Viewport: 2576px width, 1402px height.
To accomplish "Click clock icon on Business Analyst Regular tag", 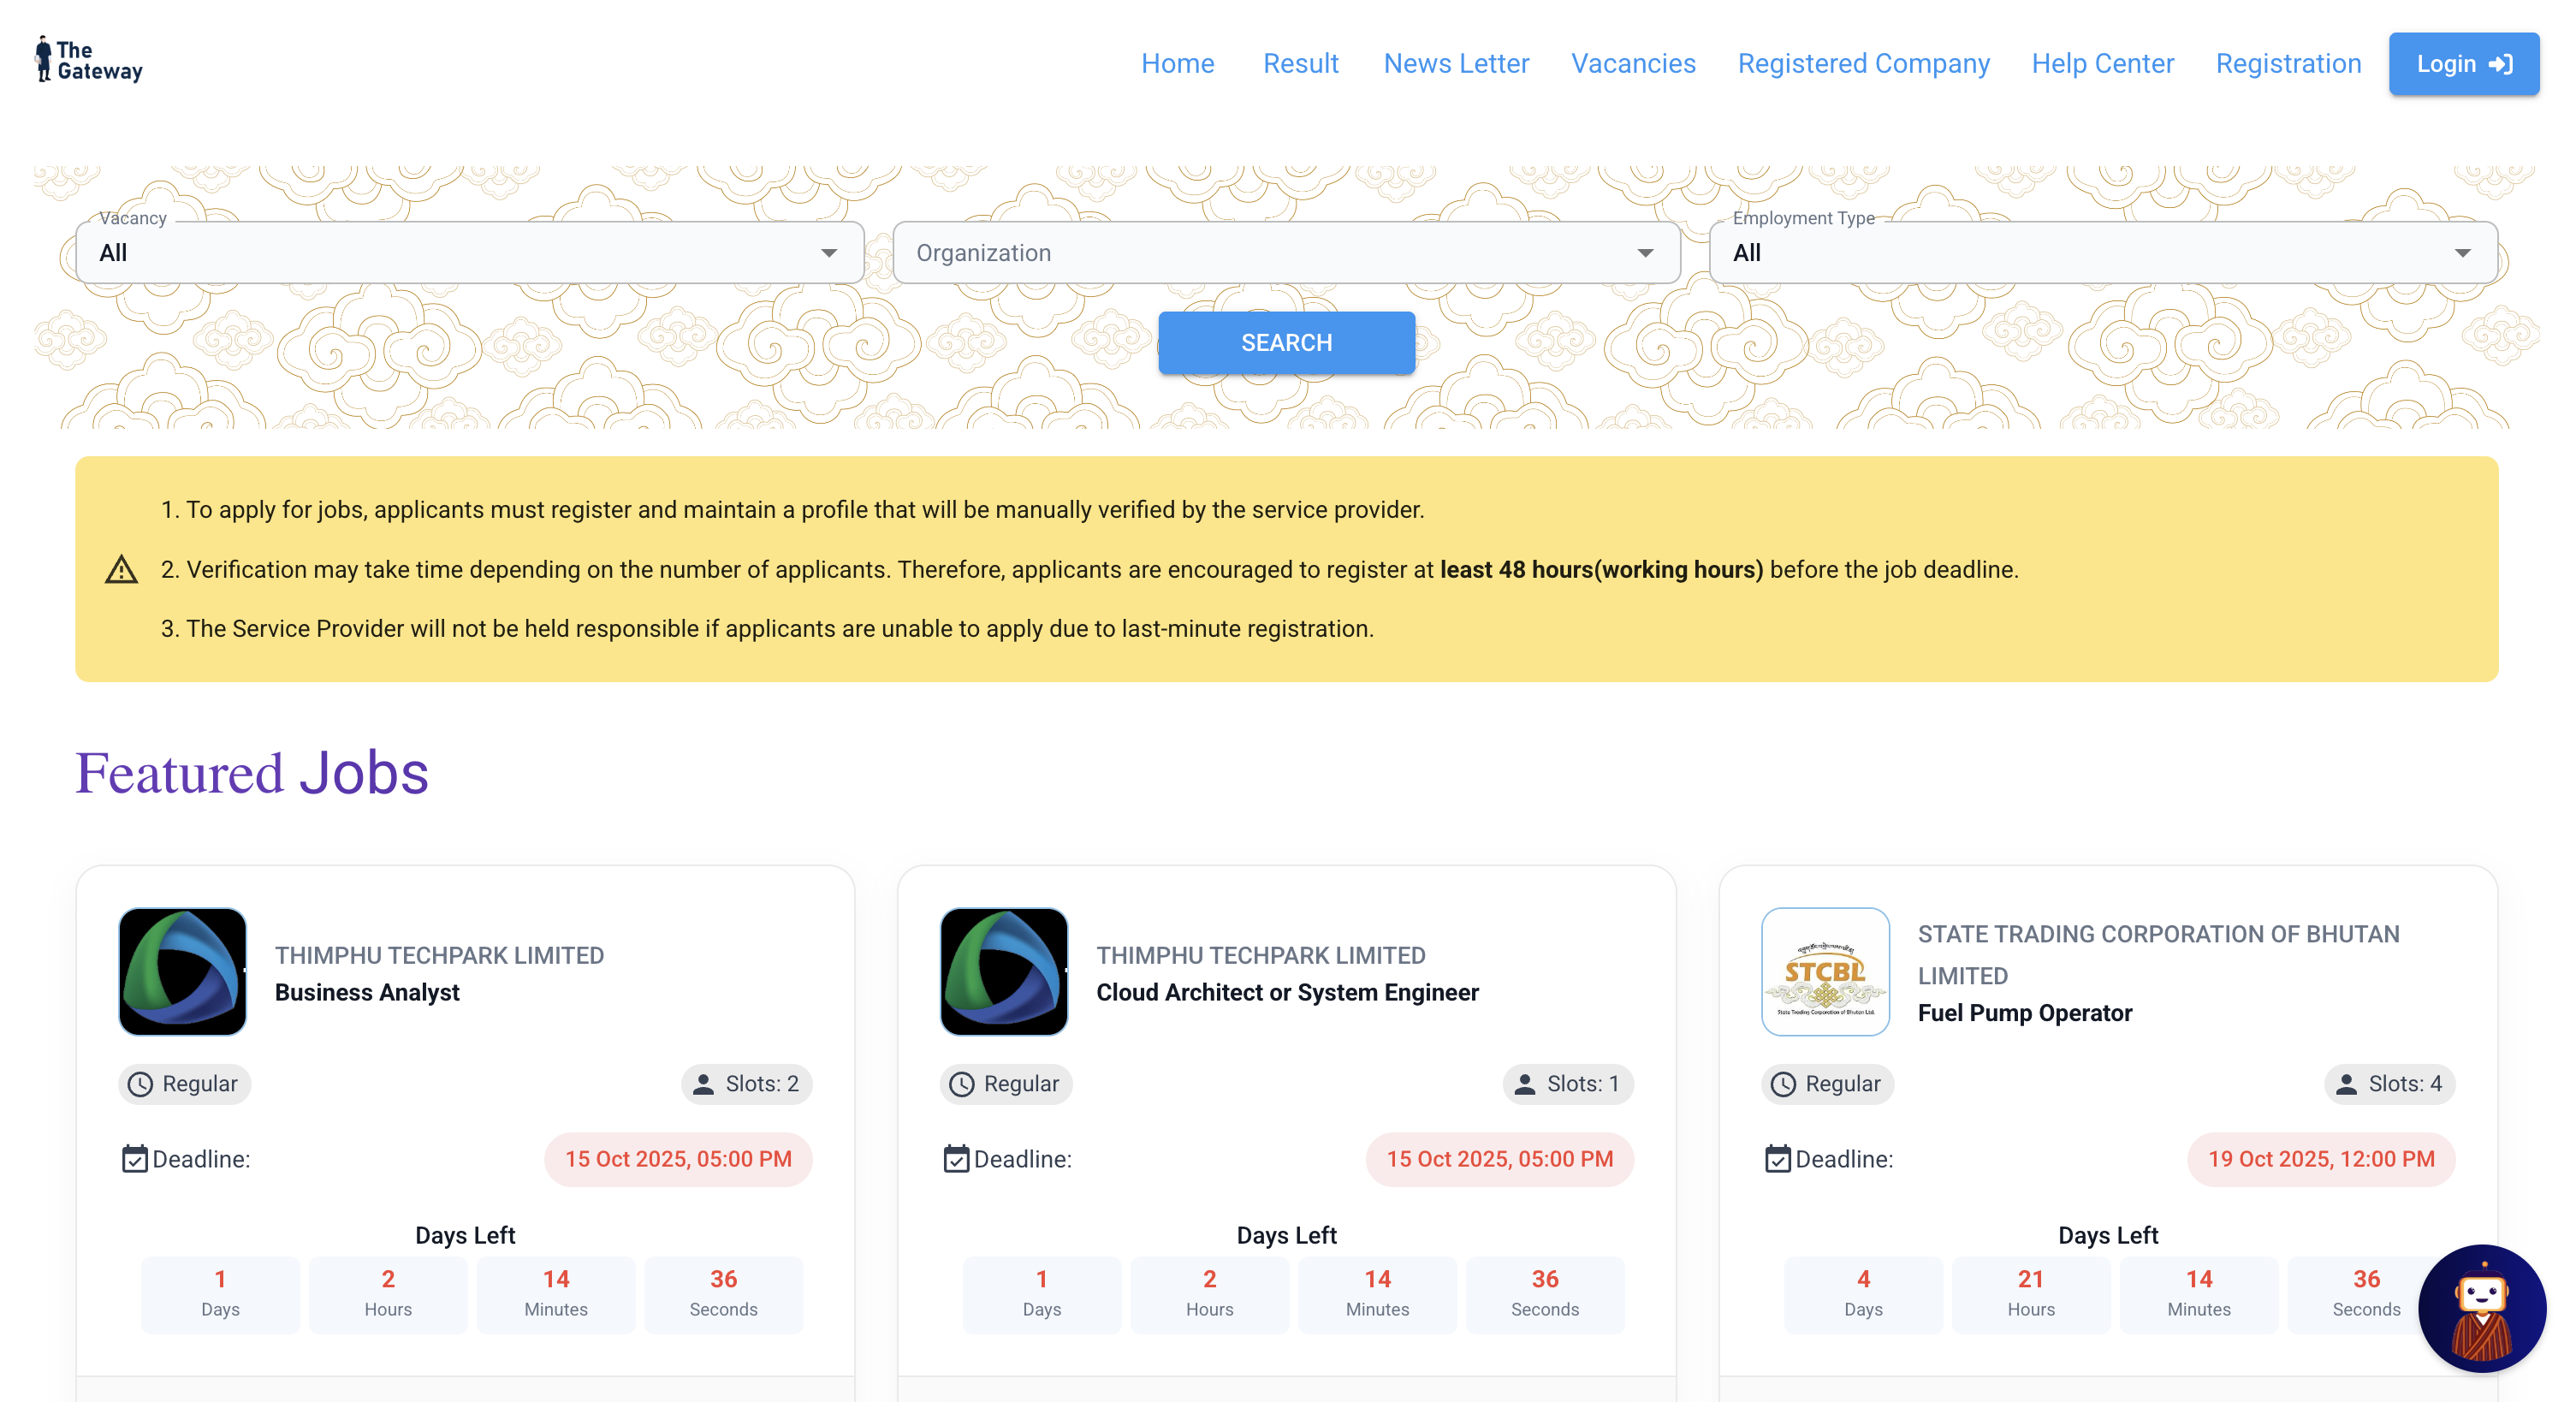I will pyautogui.click(x=141, y=1084).
